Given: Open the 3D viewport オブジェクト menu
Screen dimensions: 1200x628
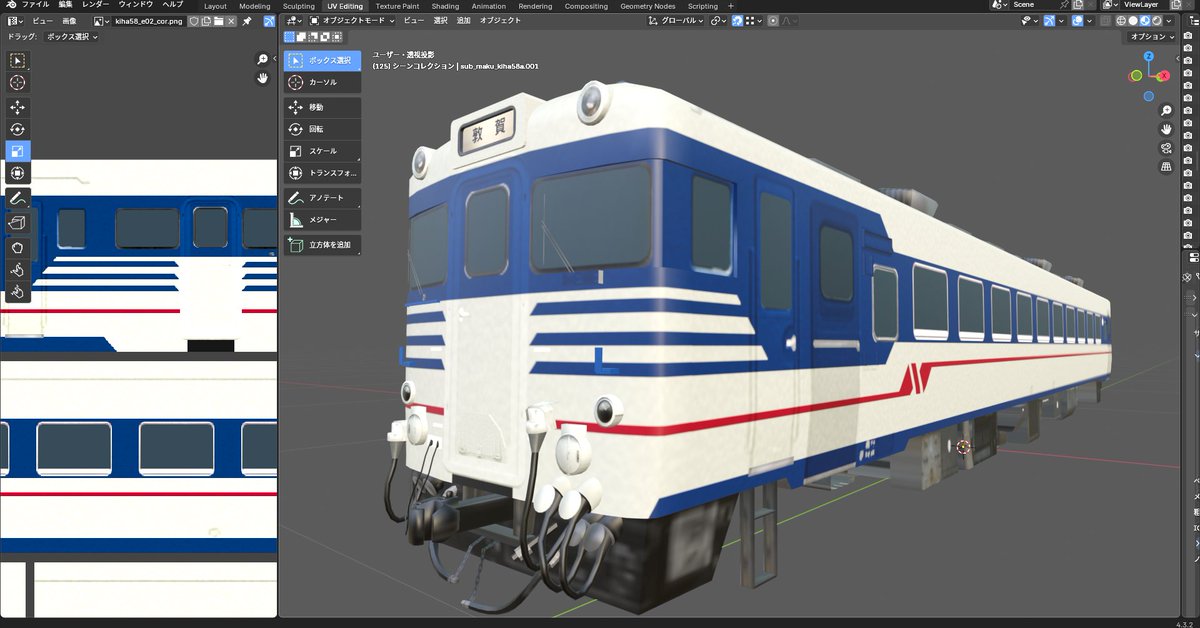Looking at the screenshot, I should pos(500,20).
